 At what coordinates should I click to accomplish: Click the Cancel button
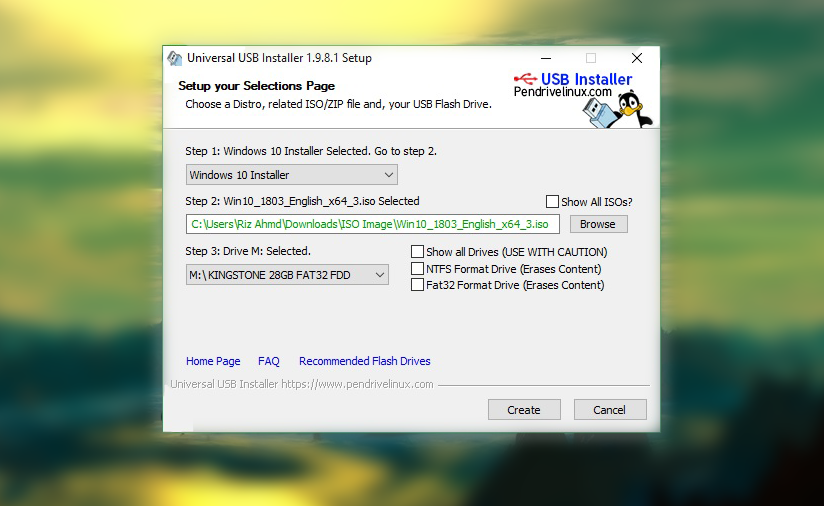610,410
